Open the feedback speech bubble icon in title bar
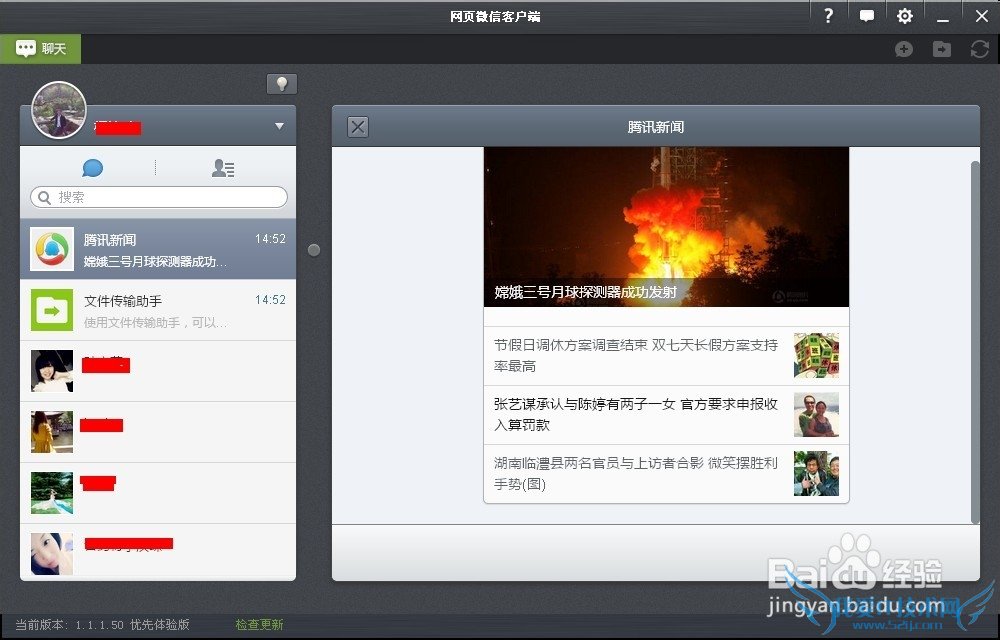Image resolution: width=1000 pixels, height=640 pixels. pyautogui.click(x=866, y=16)
